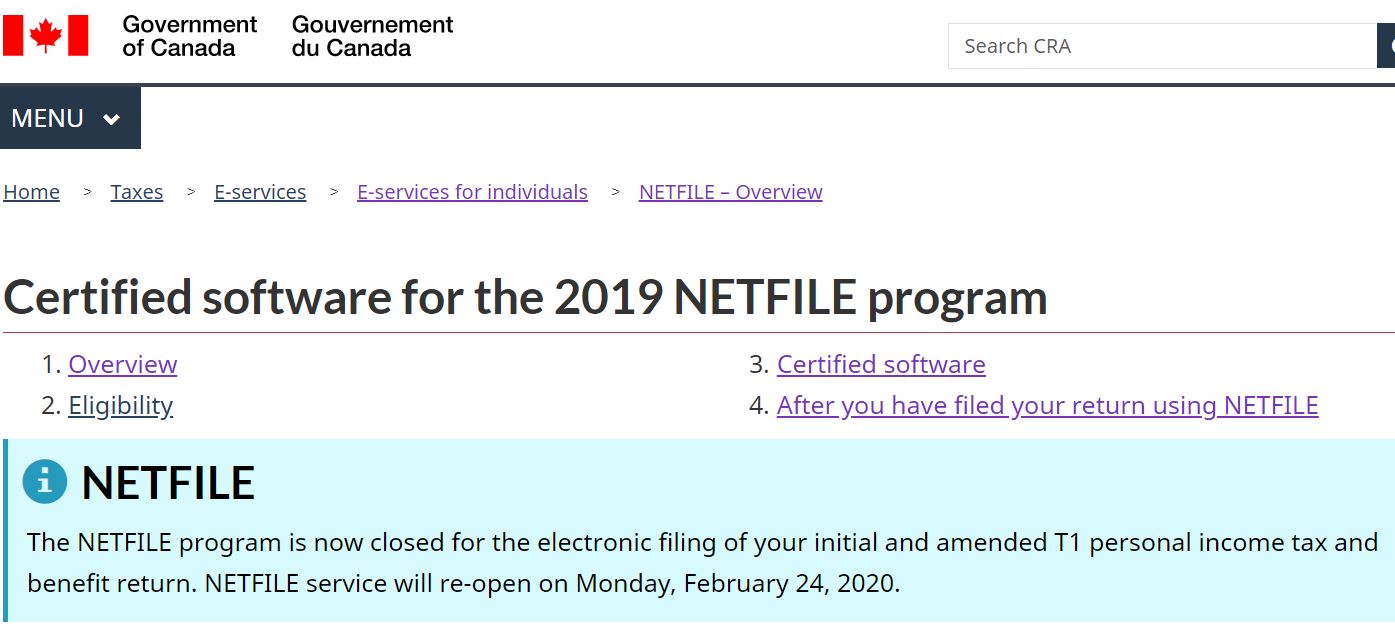Open the MENU button
This screenshot has width=1395, height=630.
tap(69, 118)
